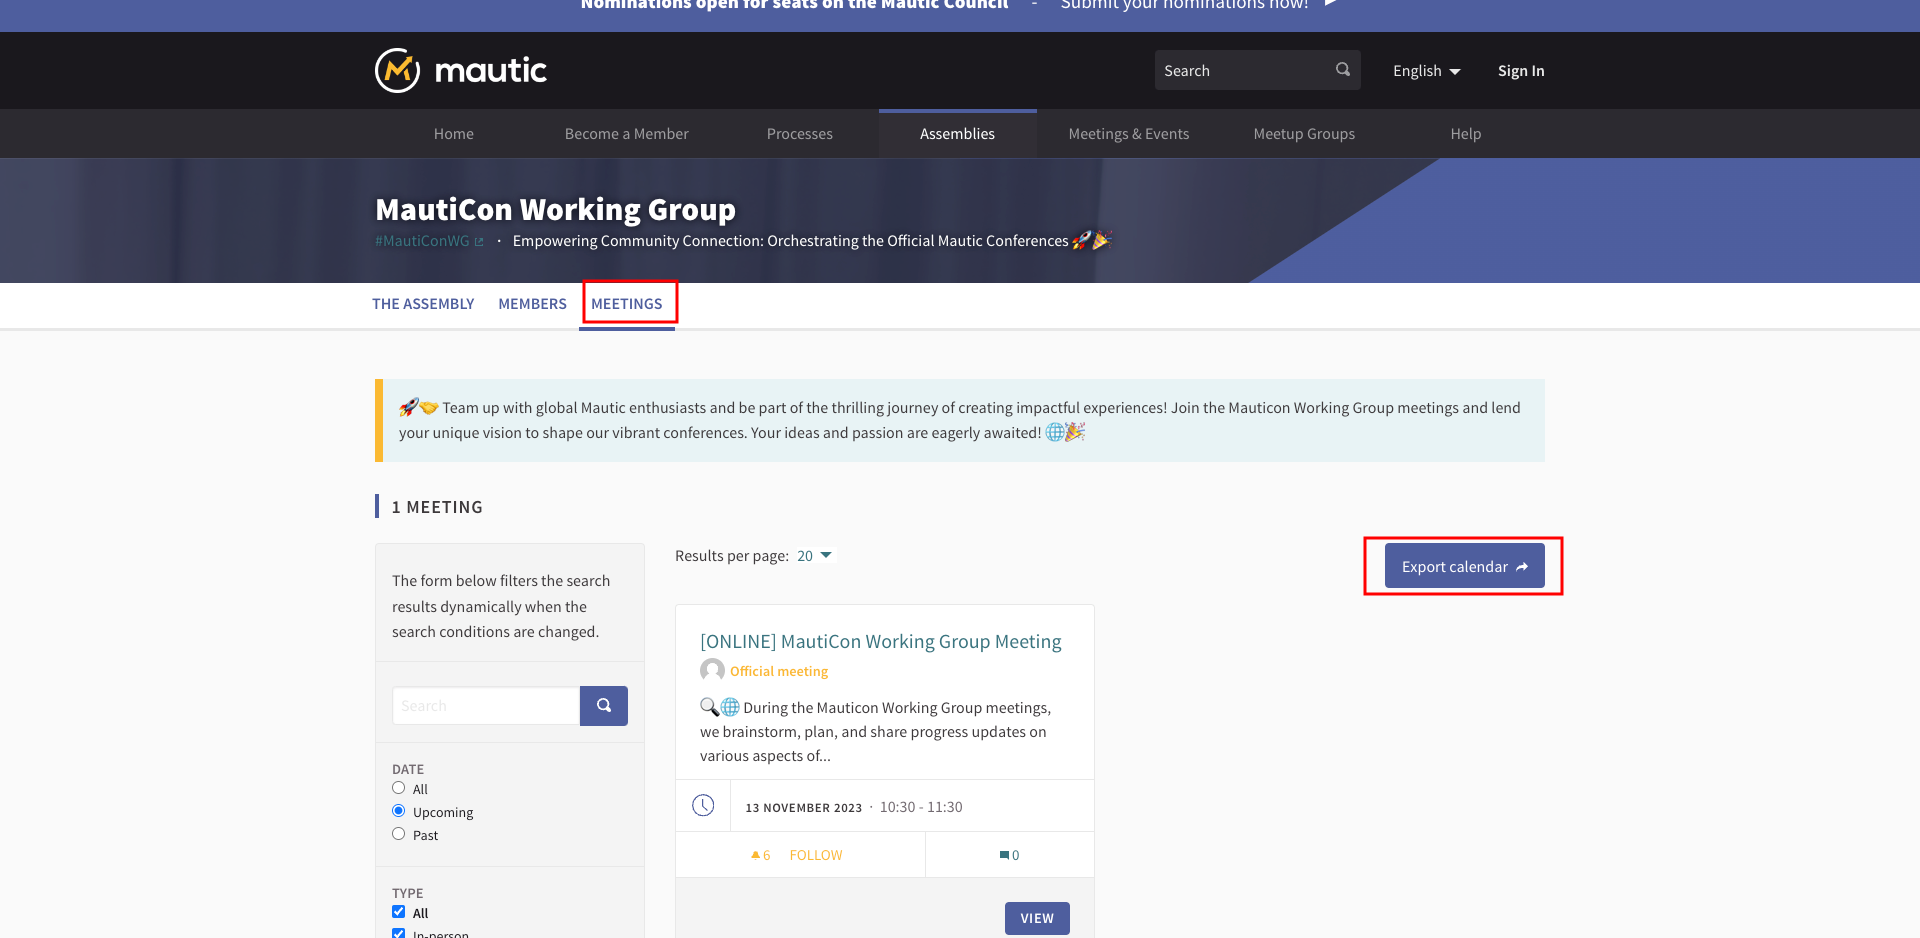The width and height of the screenshot is (1920, 938).
Task: Click the header search magnifier icon
Action: click(x=1342, y=70)
